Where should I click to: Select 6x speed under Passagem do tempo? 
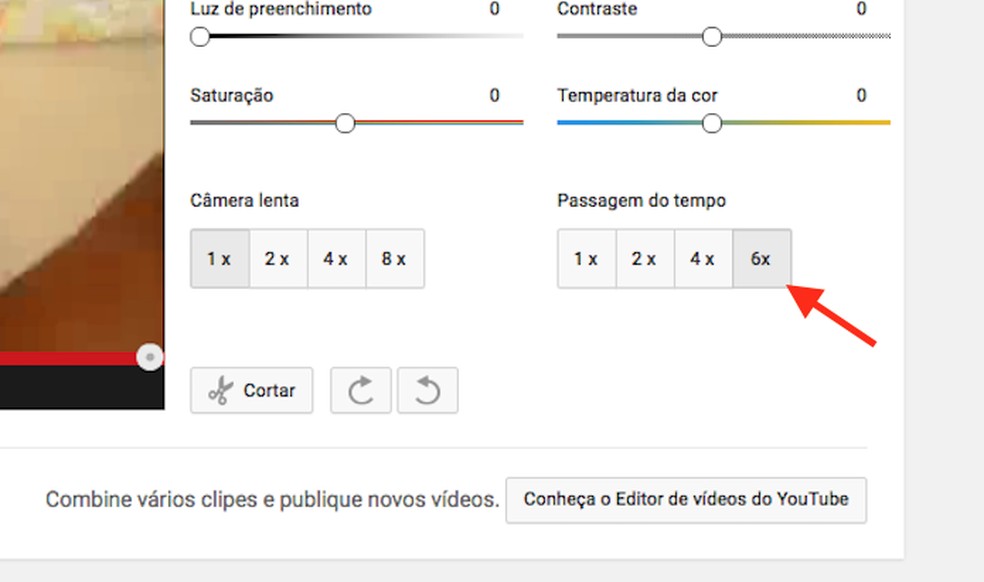762,258
